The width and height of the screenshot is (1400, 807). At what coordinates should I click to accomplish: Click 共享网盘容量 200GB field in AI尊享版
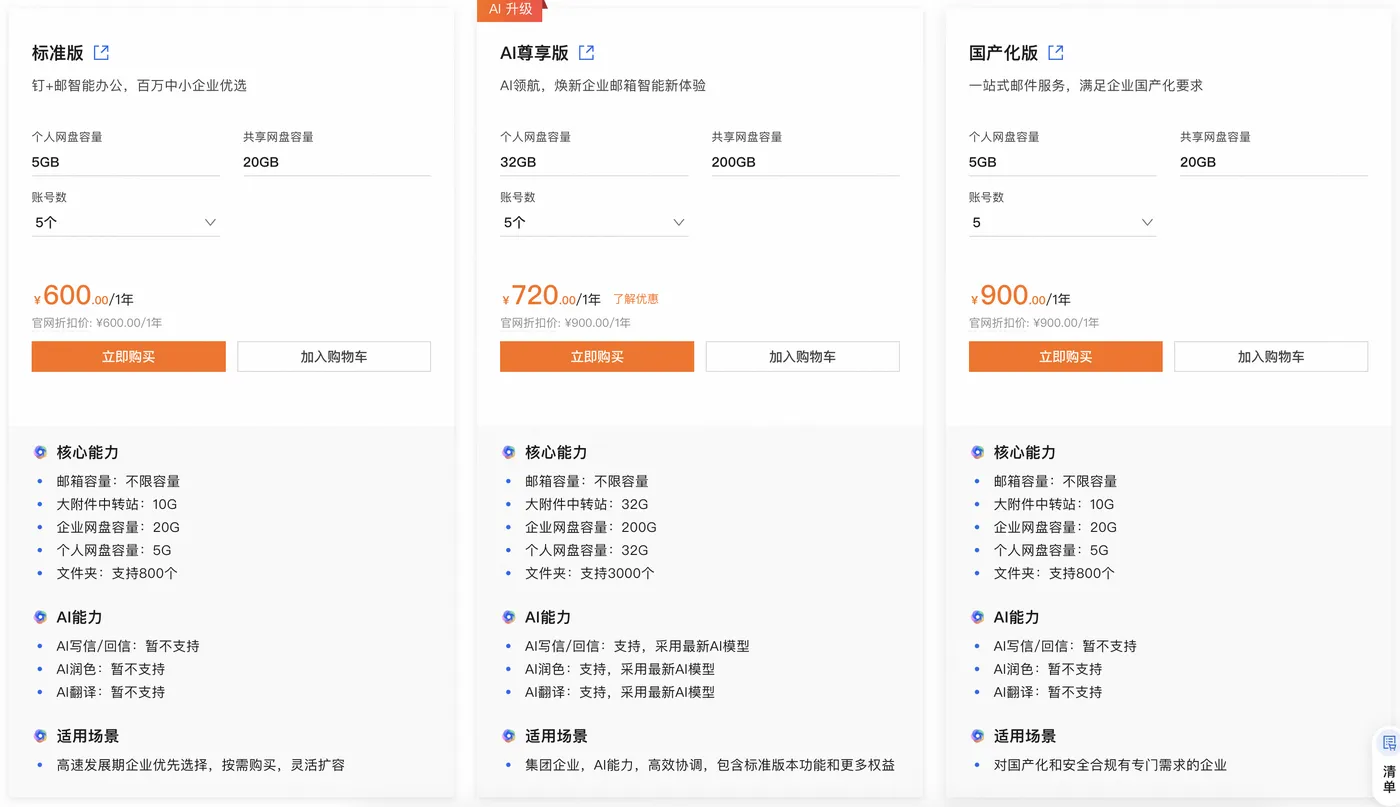(806, 162)
